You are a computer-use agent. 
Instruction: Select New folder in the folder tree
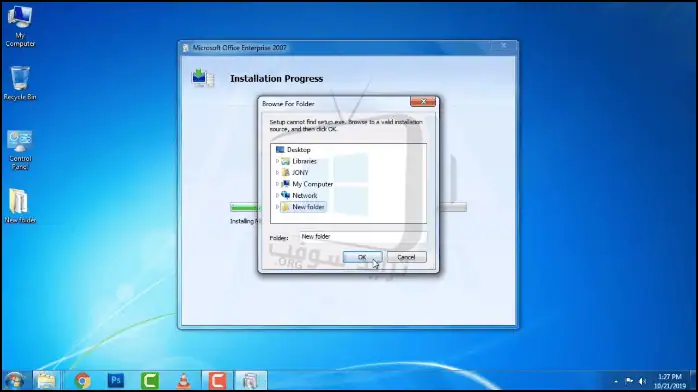[x=308, y=207]
